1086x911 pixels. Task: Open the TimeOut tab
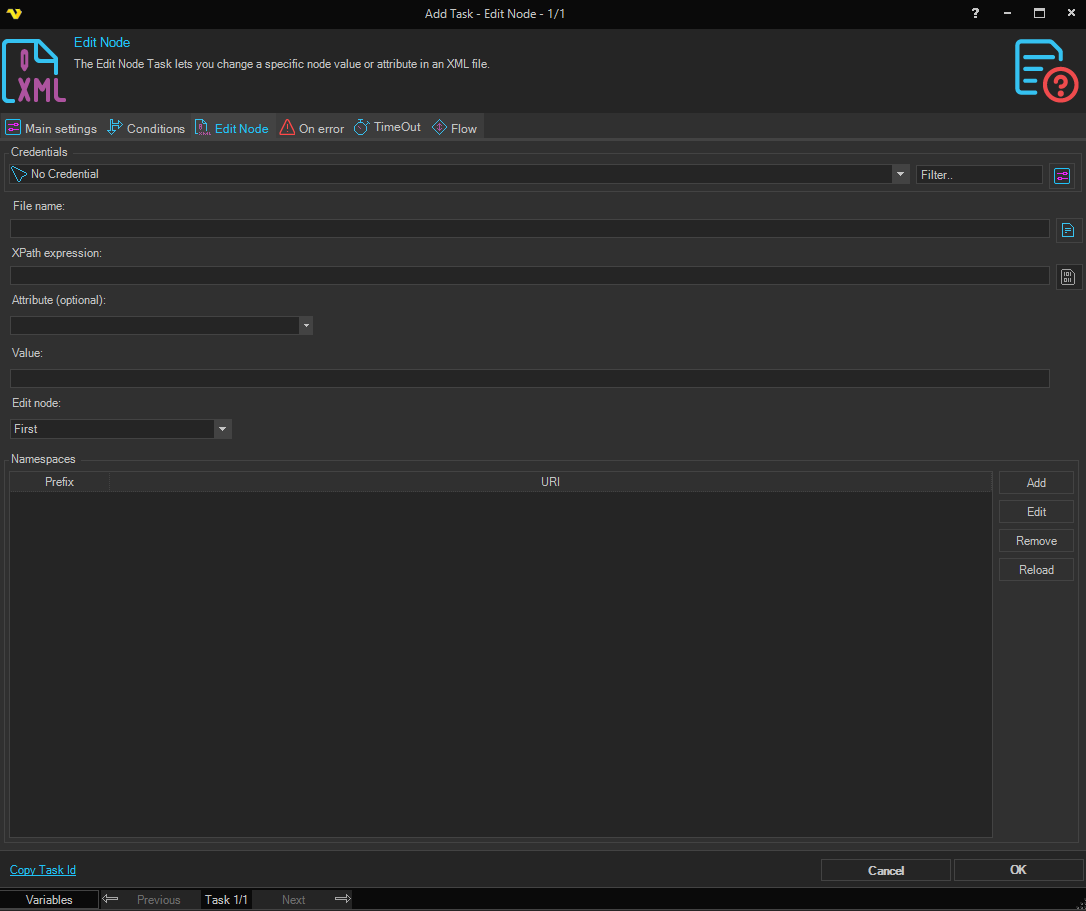(x=387, y=127)
